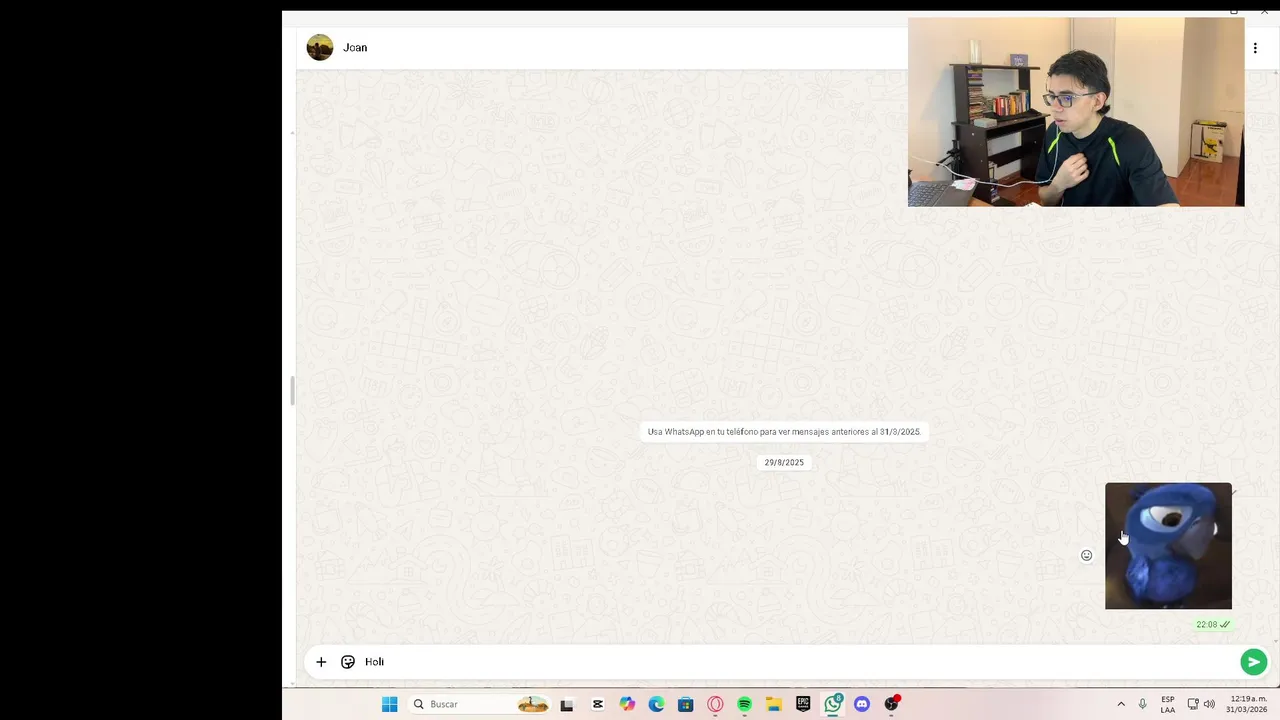Open File Explorer from the taskbar

coord(774,704)
